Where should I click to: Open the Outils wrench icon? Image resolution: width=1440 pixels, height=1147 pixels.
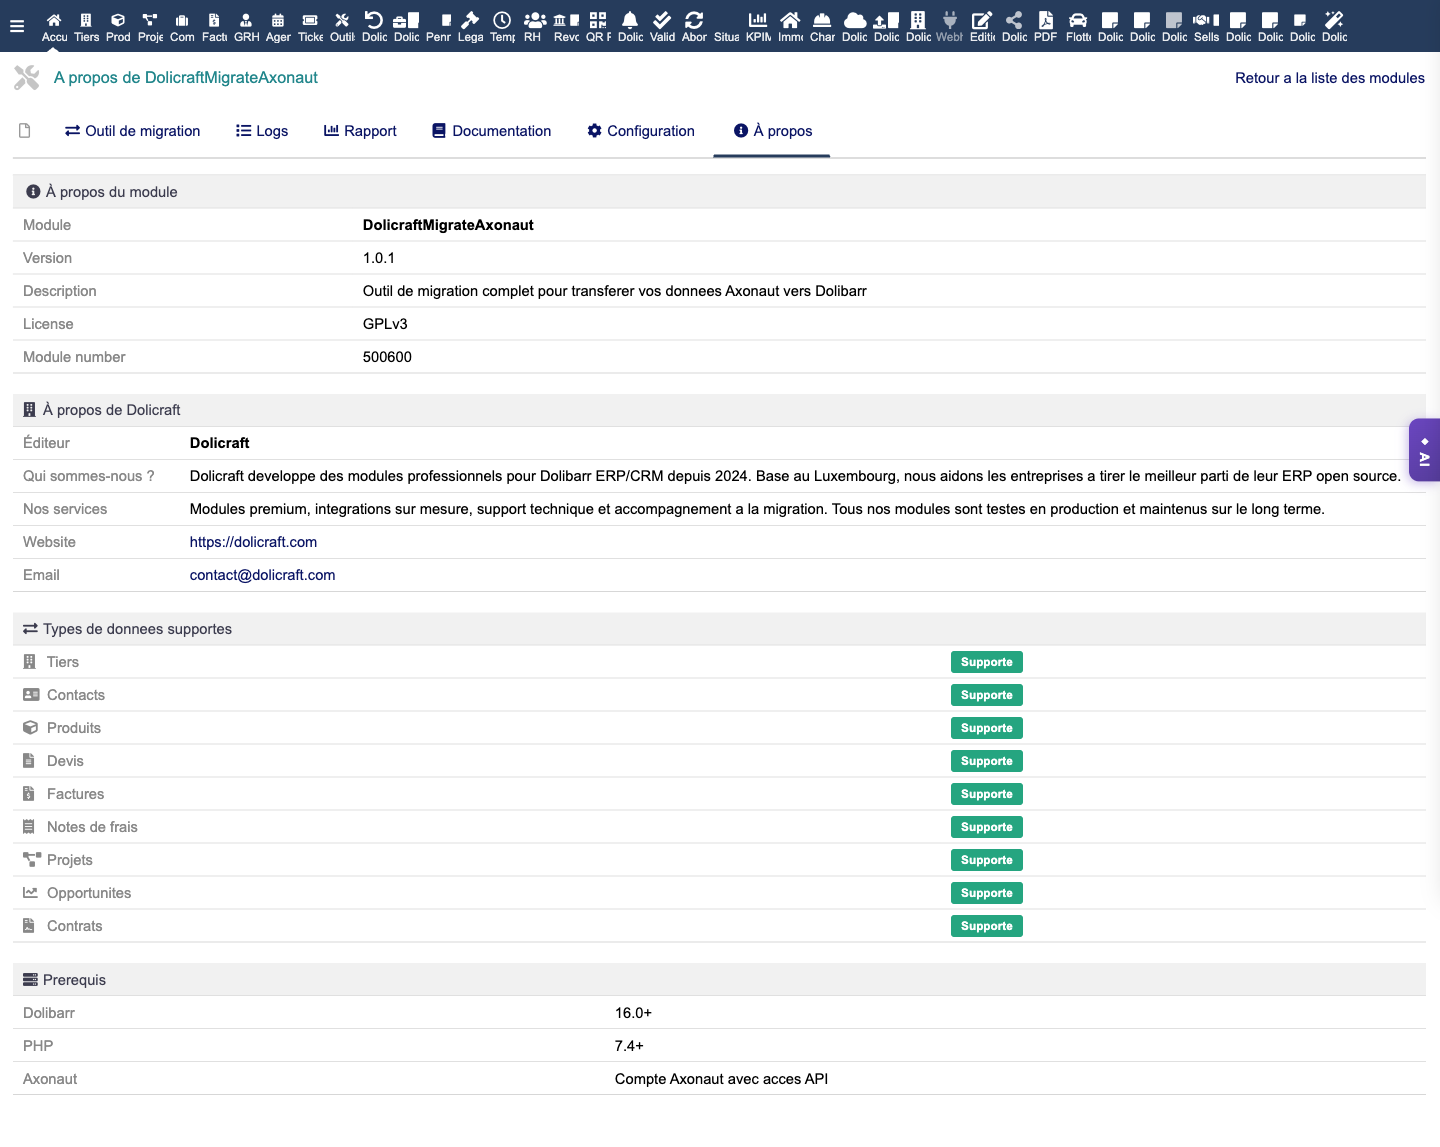(x=342, y=20)
